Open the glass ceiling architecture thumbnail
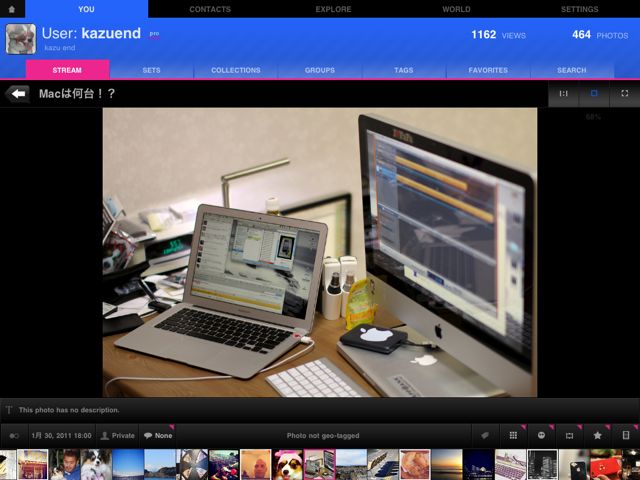This screenshot has width=640, height=480. (x=192, y=464)
